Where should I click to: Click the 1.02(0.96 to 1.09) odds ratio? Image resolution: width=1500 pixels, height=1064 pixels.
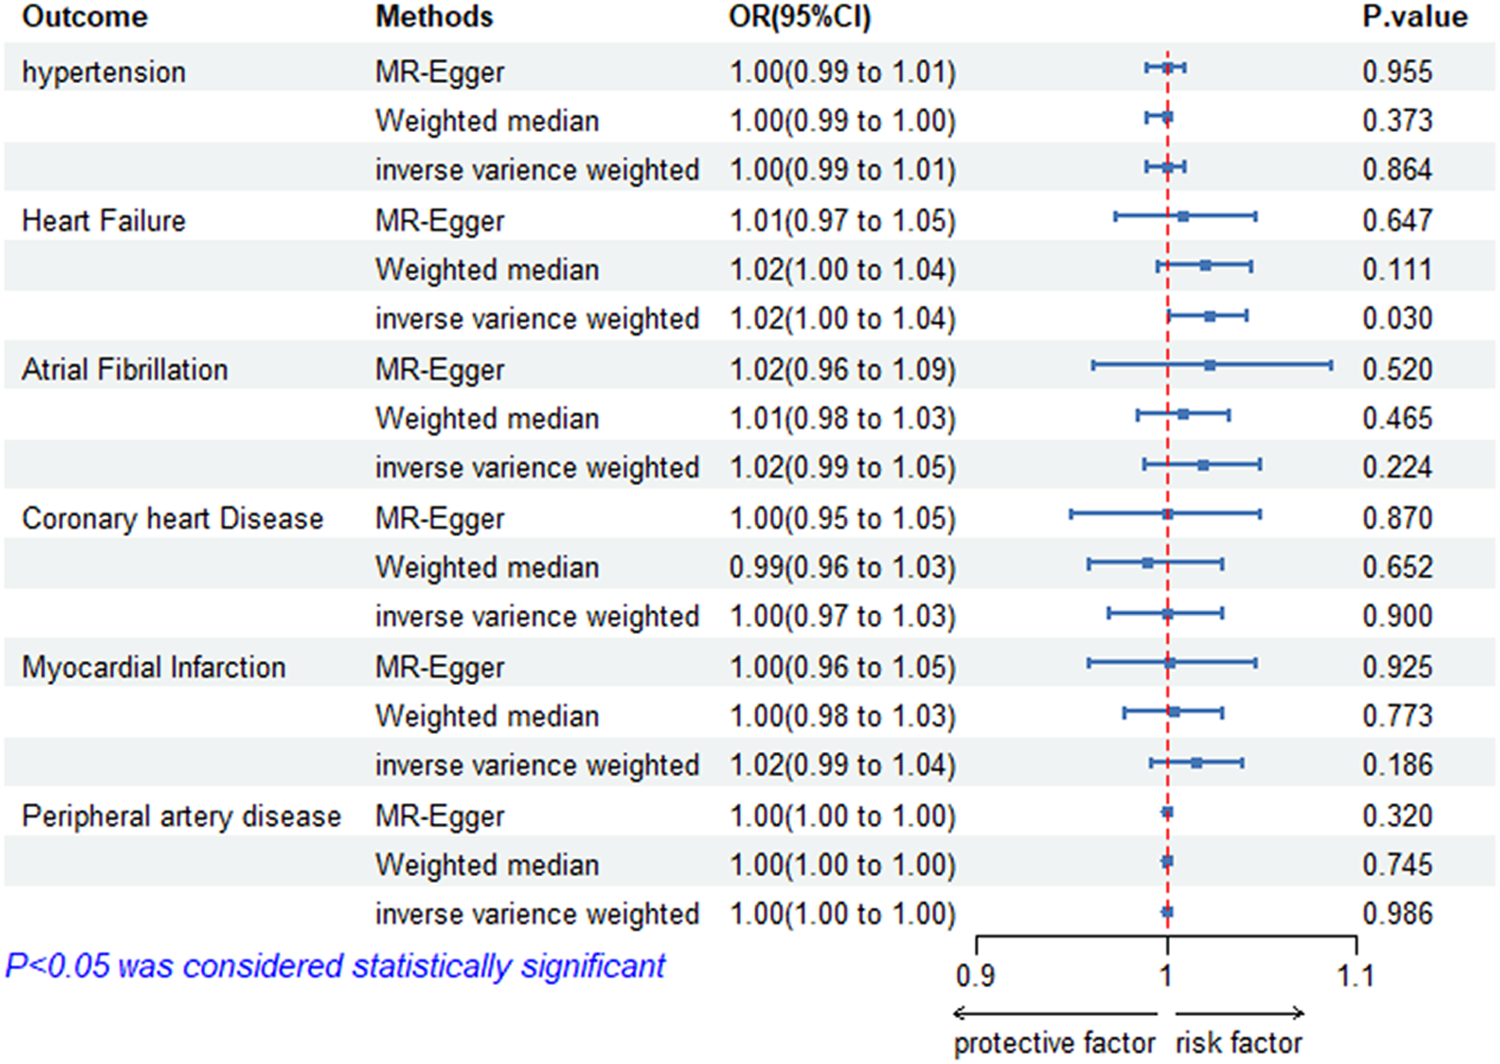coord(842,370)
